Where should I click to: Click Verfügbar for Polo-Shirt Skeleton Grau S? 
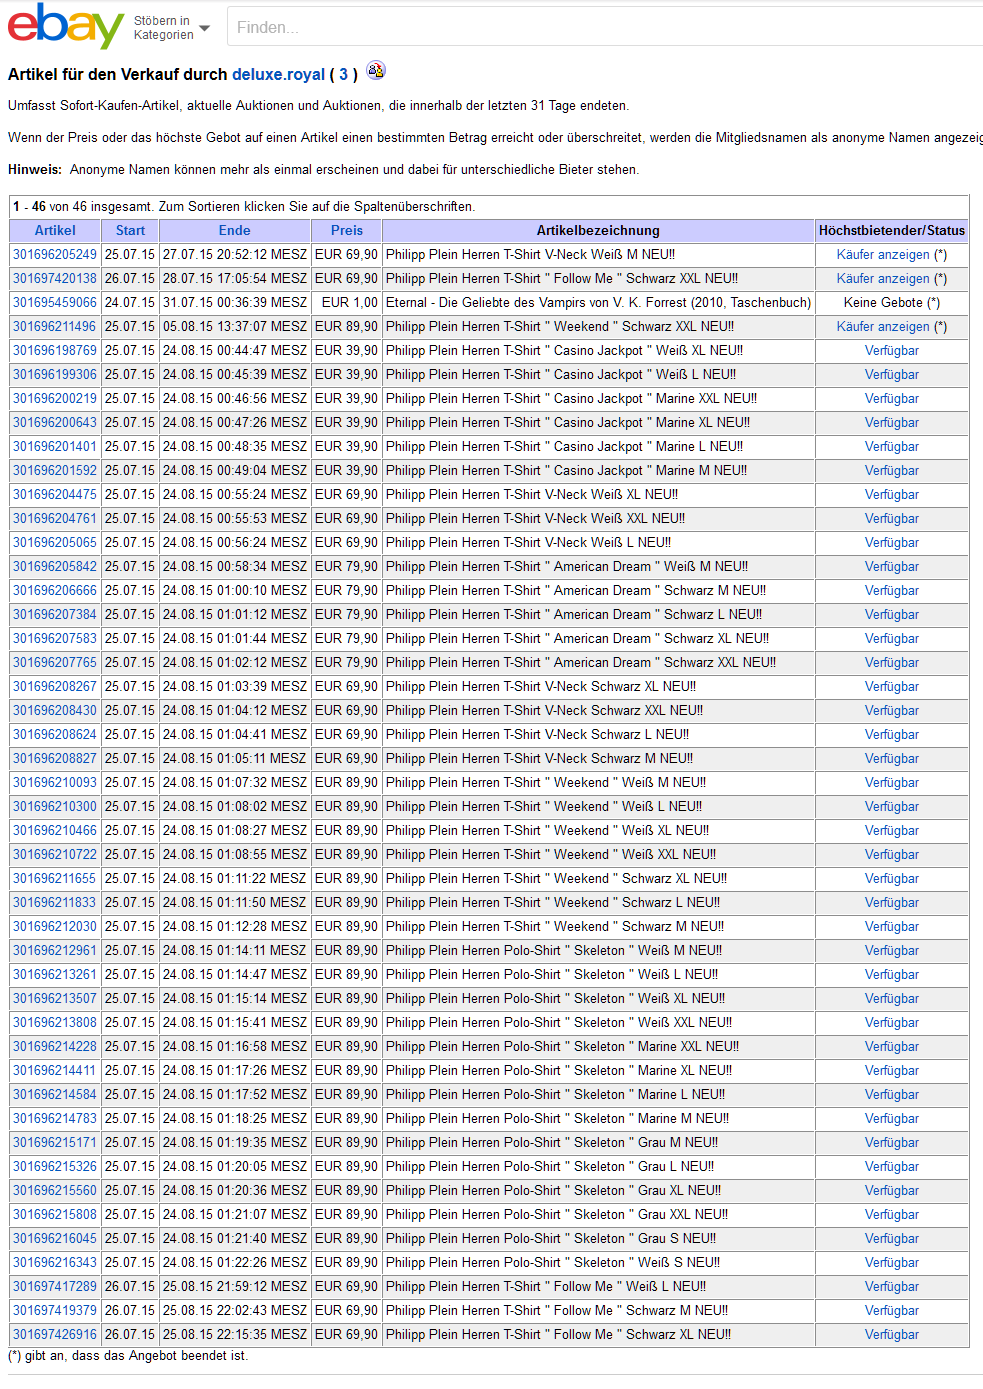(891, 1239)
